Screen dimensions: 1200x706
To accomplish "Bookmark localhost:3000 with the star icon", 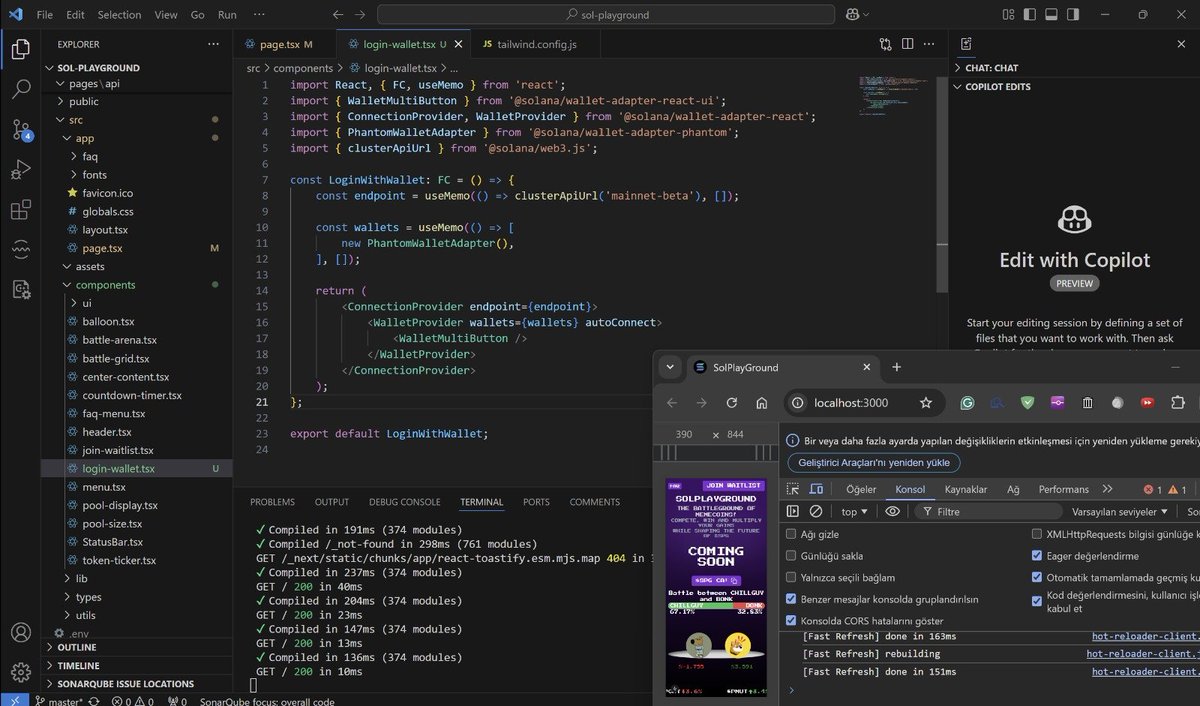I will [x=926, y=403].
